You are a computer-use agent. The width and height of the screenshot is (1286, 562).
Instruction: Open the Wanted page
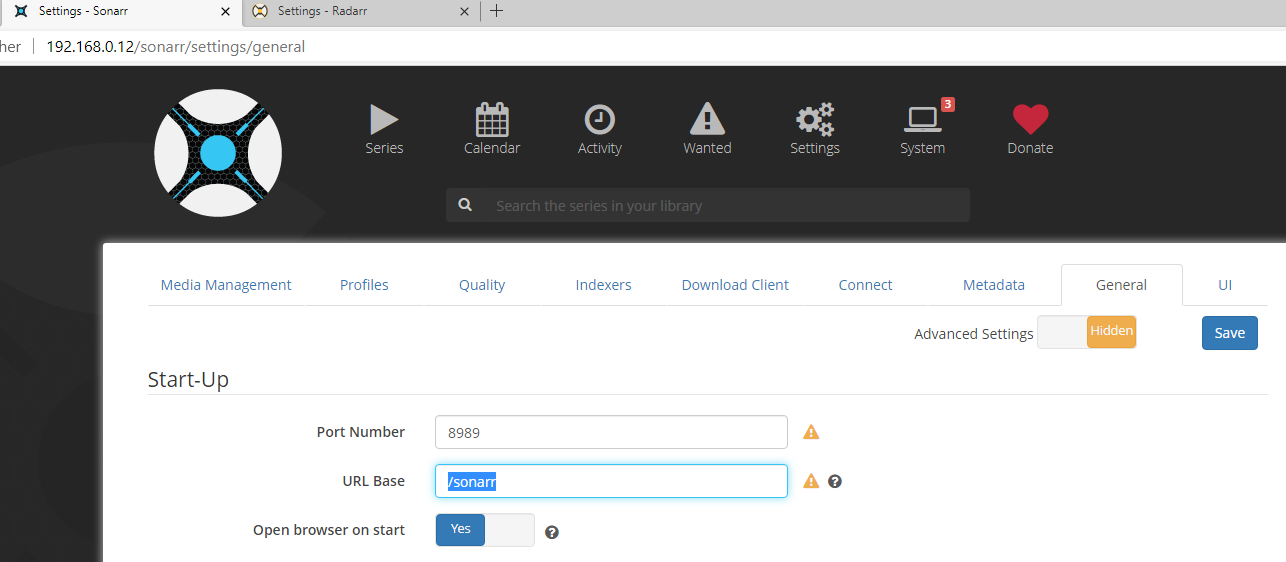(x=707, y=129)
